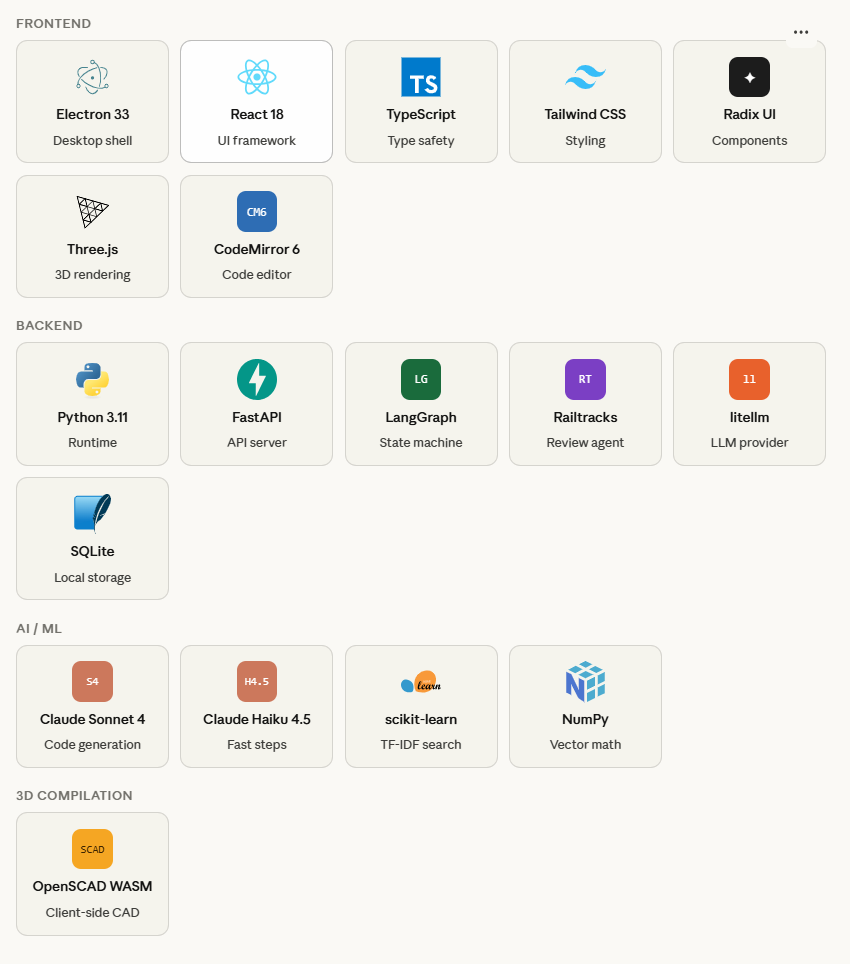Click the Python 3.11 snake logo
Screen dimensions: 850x964
(x=92, y=379)
